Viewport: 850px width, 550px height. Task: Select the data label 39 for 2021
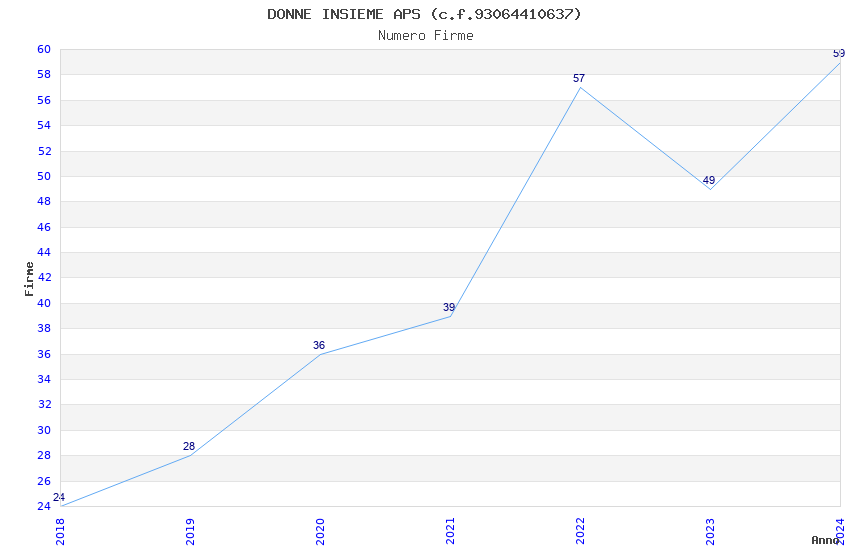point(449,307)
